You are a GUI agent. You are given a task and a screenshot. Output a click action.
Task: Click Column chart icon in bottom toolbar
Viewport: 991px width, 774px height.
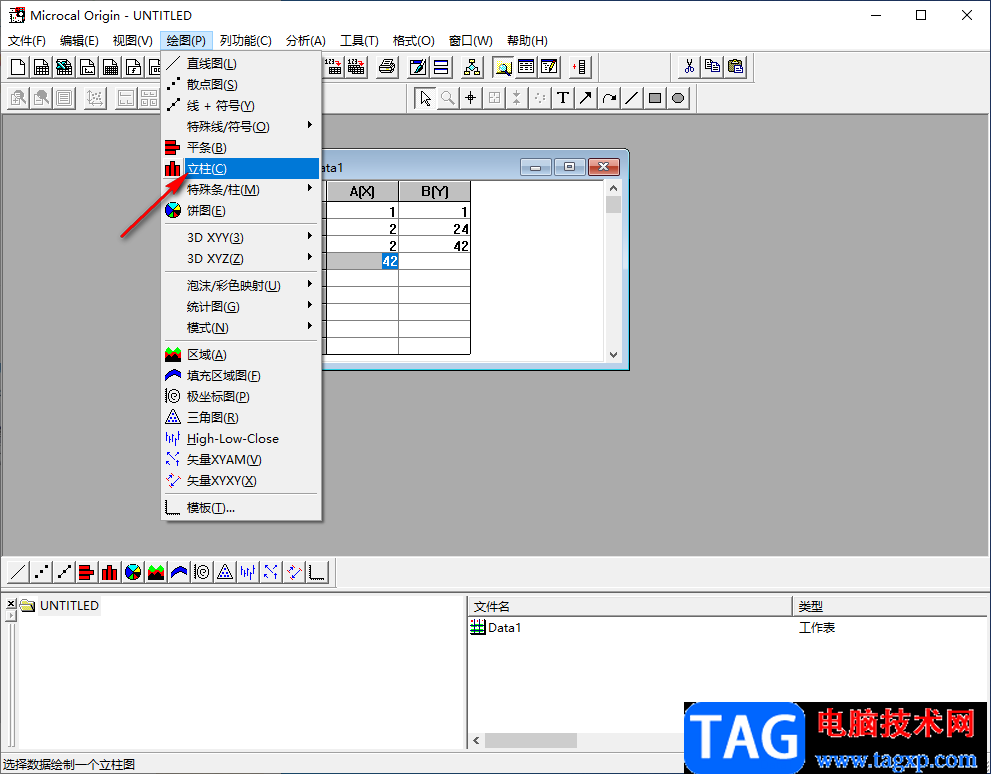(x=109, y=572)
